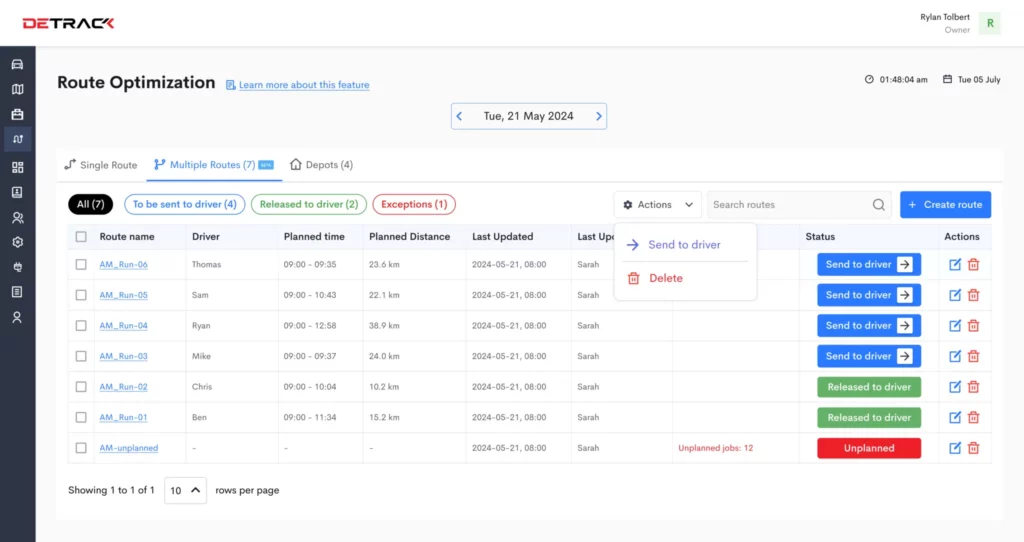Edit route AM_Run-03 with pencil icon
Screen dimensions: 1024x542
(955, 357)
